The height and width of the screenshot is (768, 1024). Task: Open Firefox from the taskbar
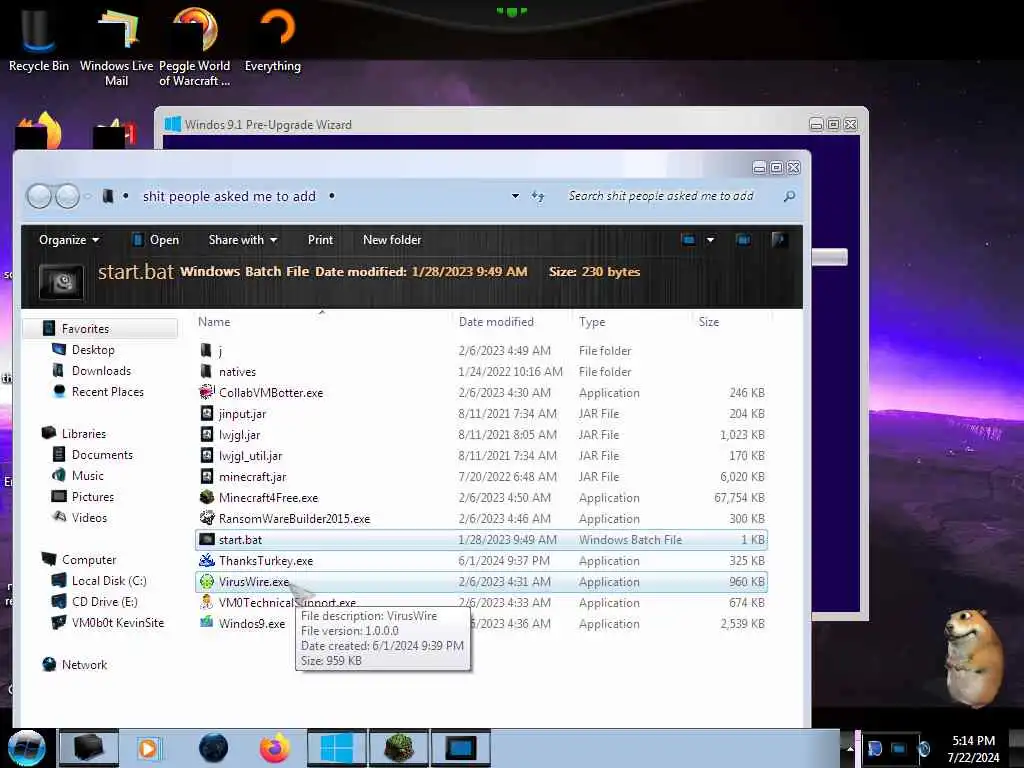click(275, 748)
